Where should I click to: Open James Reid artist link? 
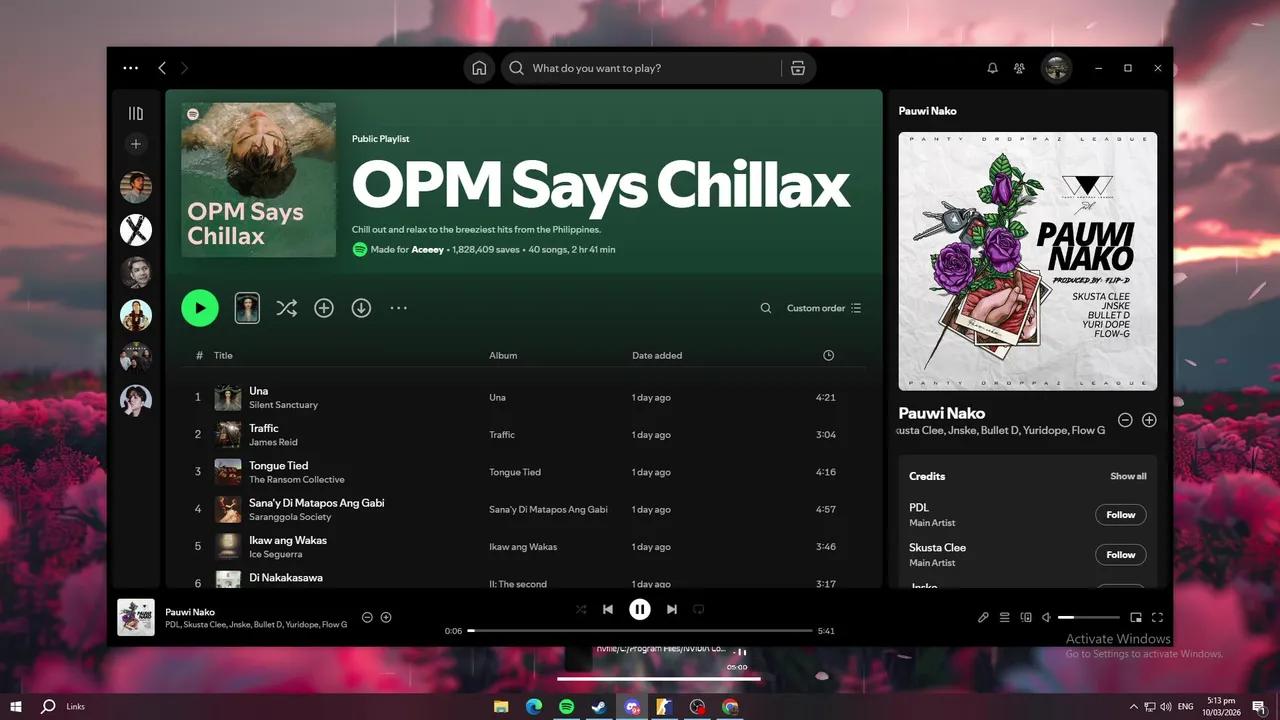click(273, 442)
